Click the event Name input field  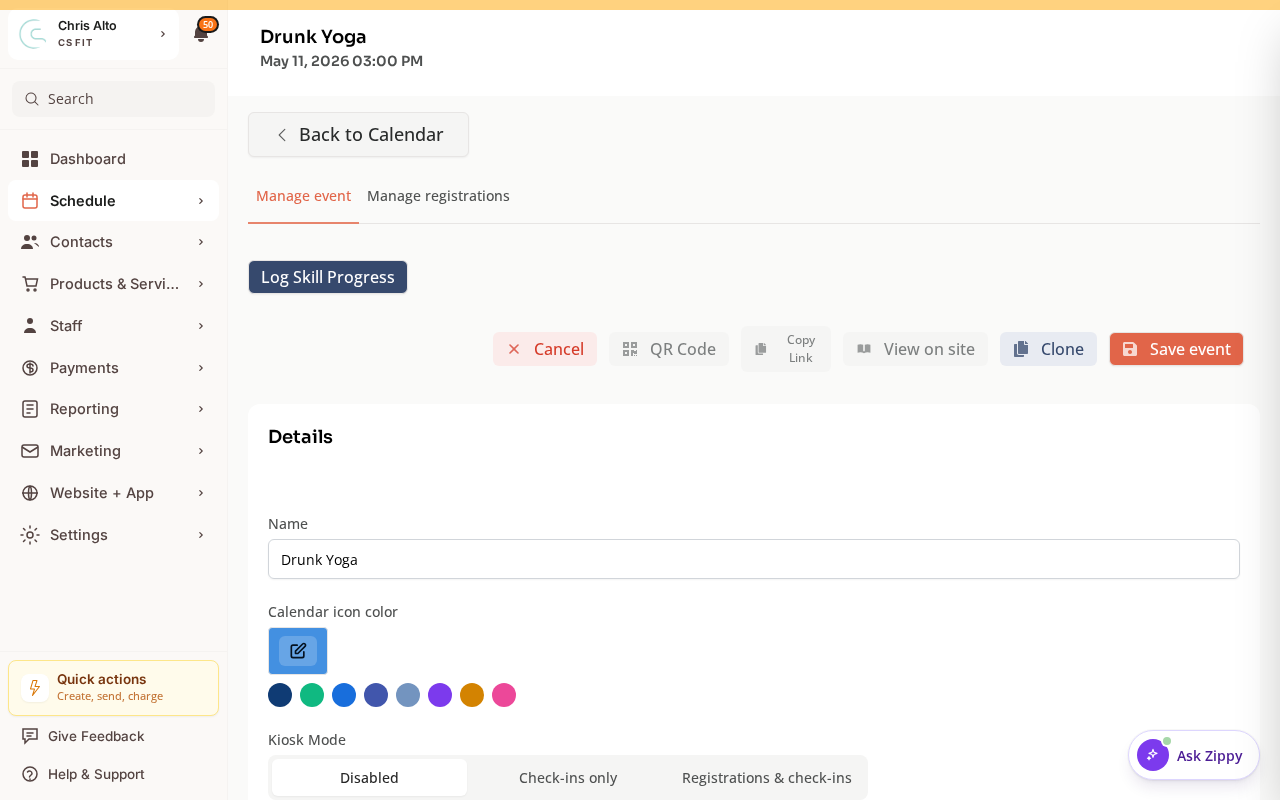pyautogui.click(x=754, y=559)
